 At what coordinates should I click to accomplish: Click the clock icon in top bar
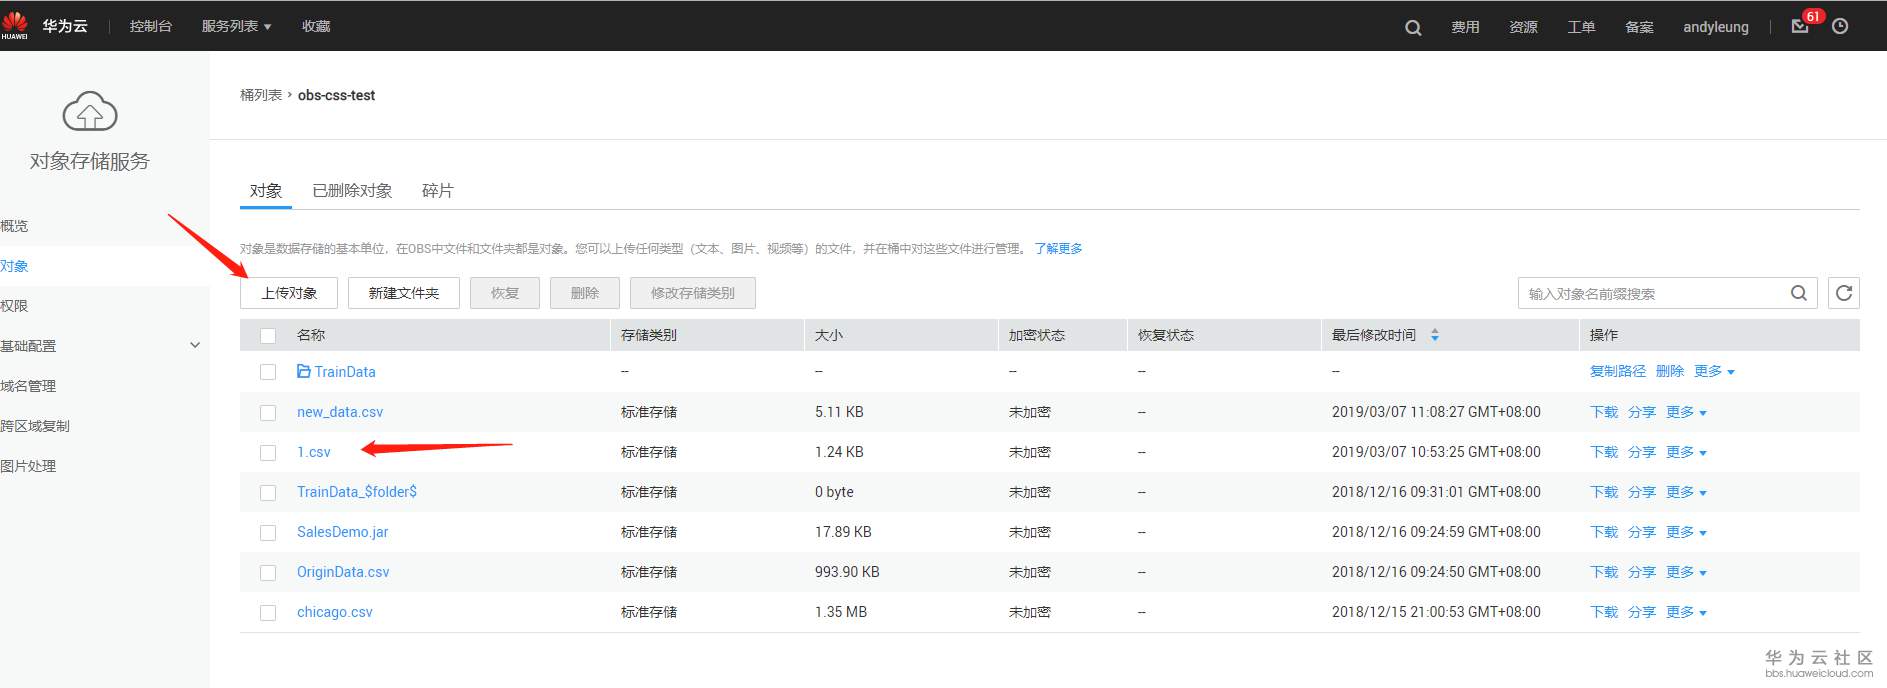pos(1840,26)
